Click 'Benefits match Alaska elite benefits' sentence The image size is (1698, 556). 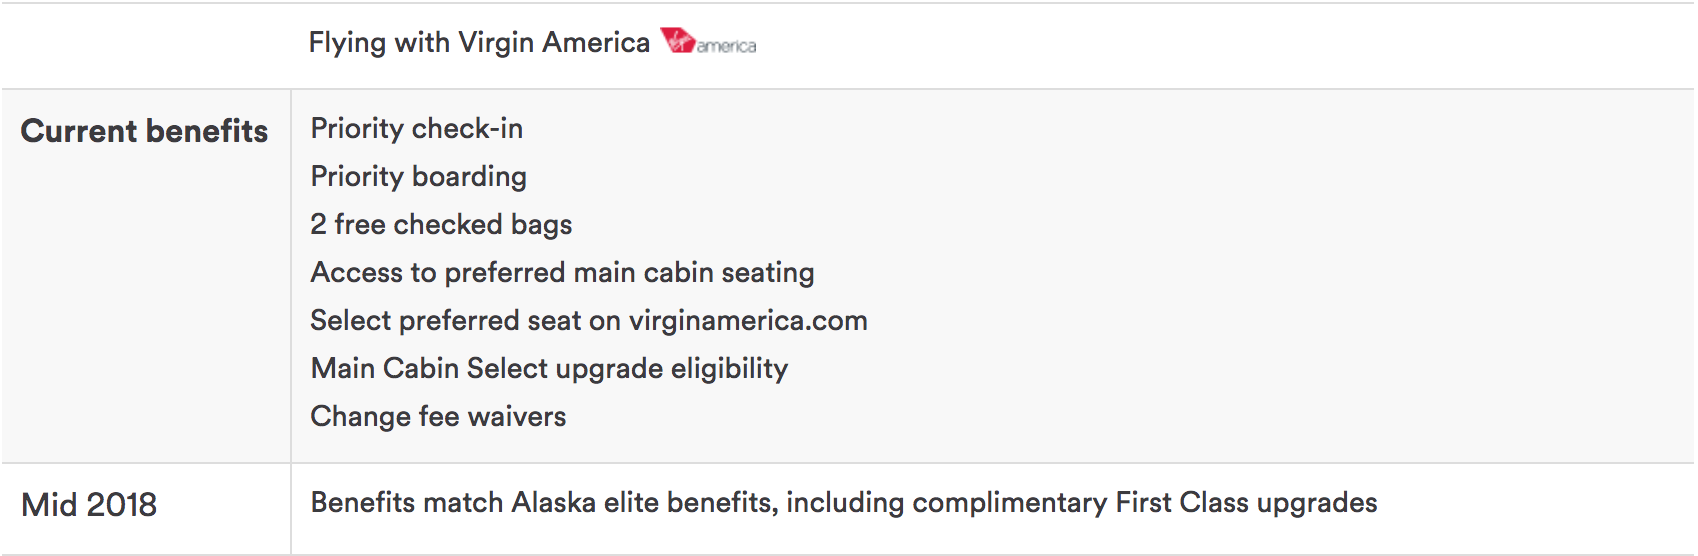(544, 503)
